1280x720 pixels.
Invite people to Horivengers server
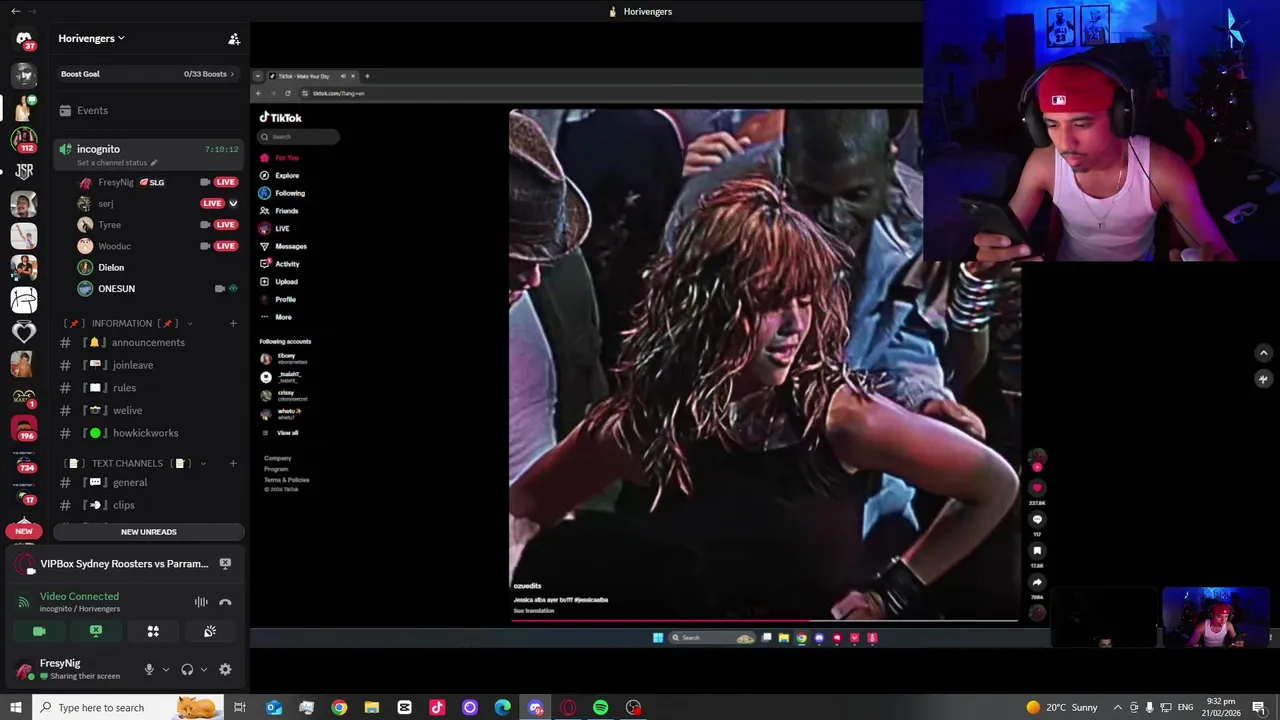pos(234,39)
